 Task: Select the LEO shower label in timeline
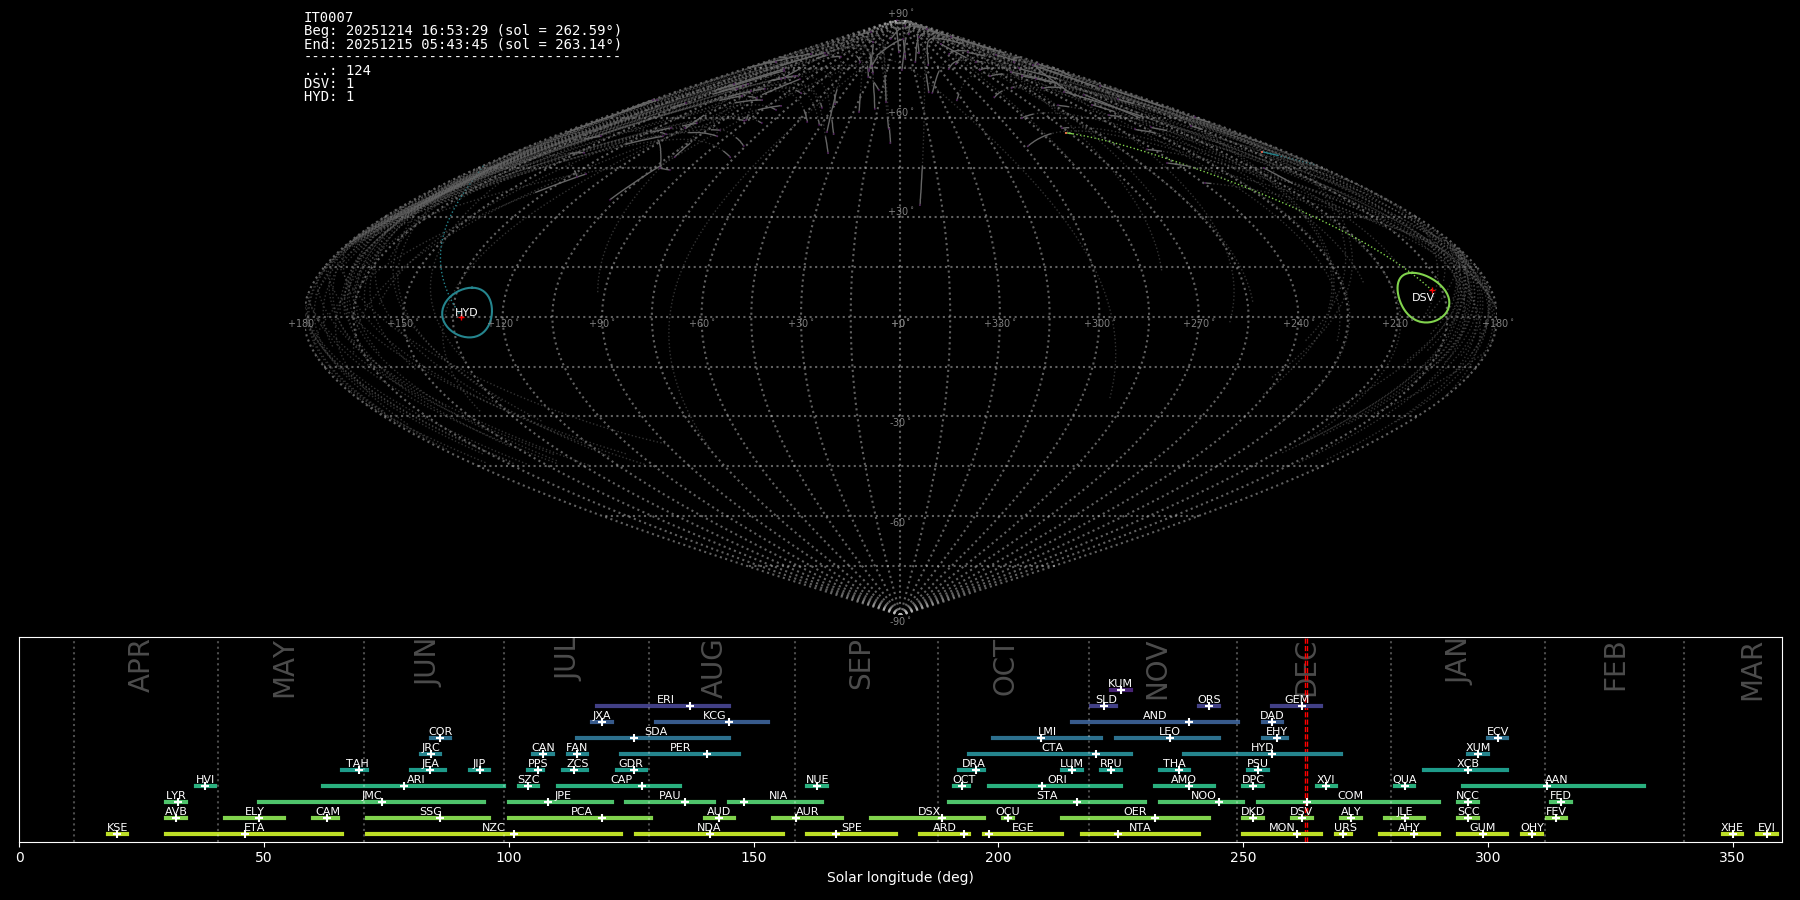tap(1169, 731)
